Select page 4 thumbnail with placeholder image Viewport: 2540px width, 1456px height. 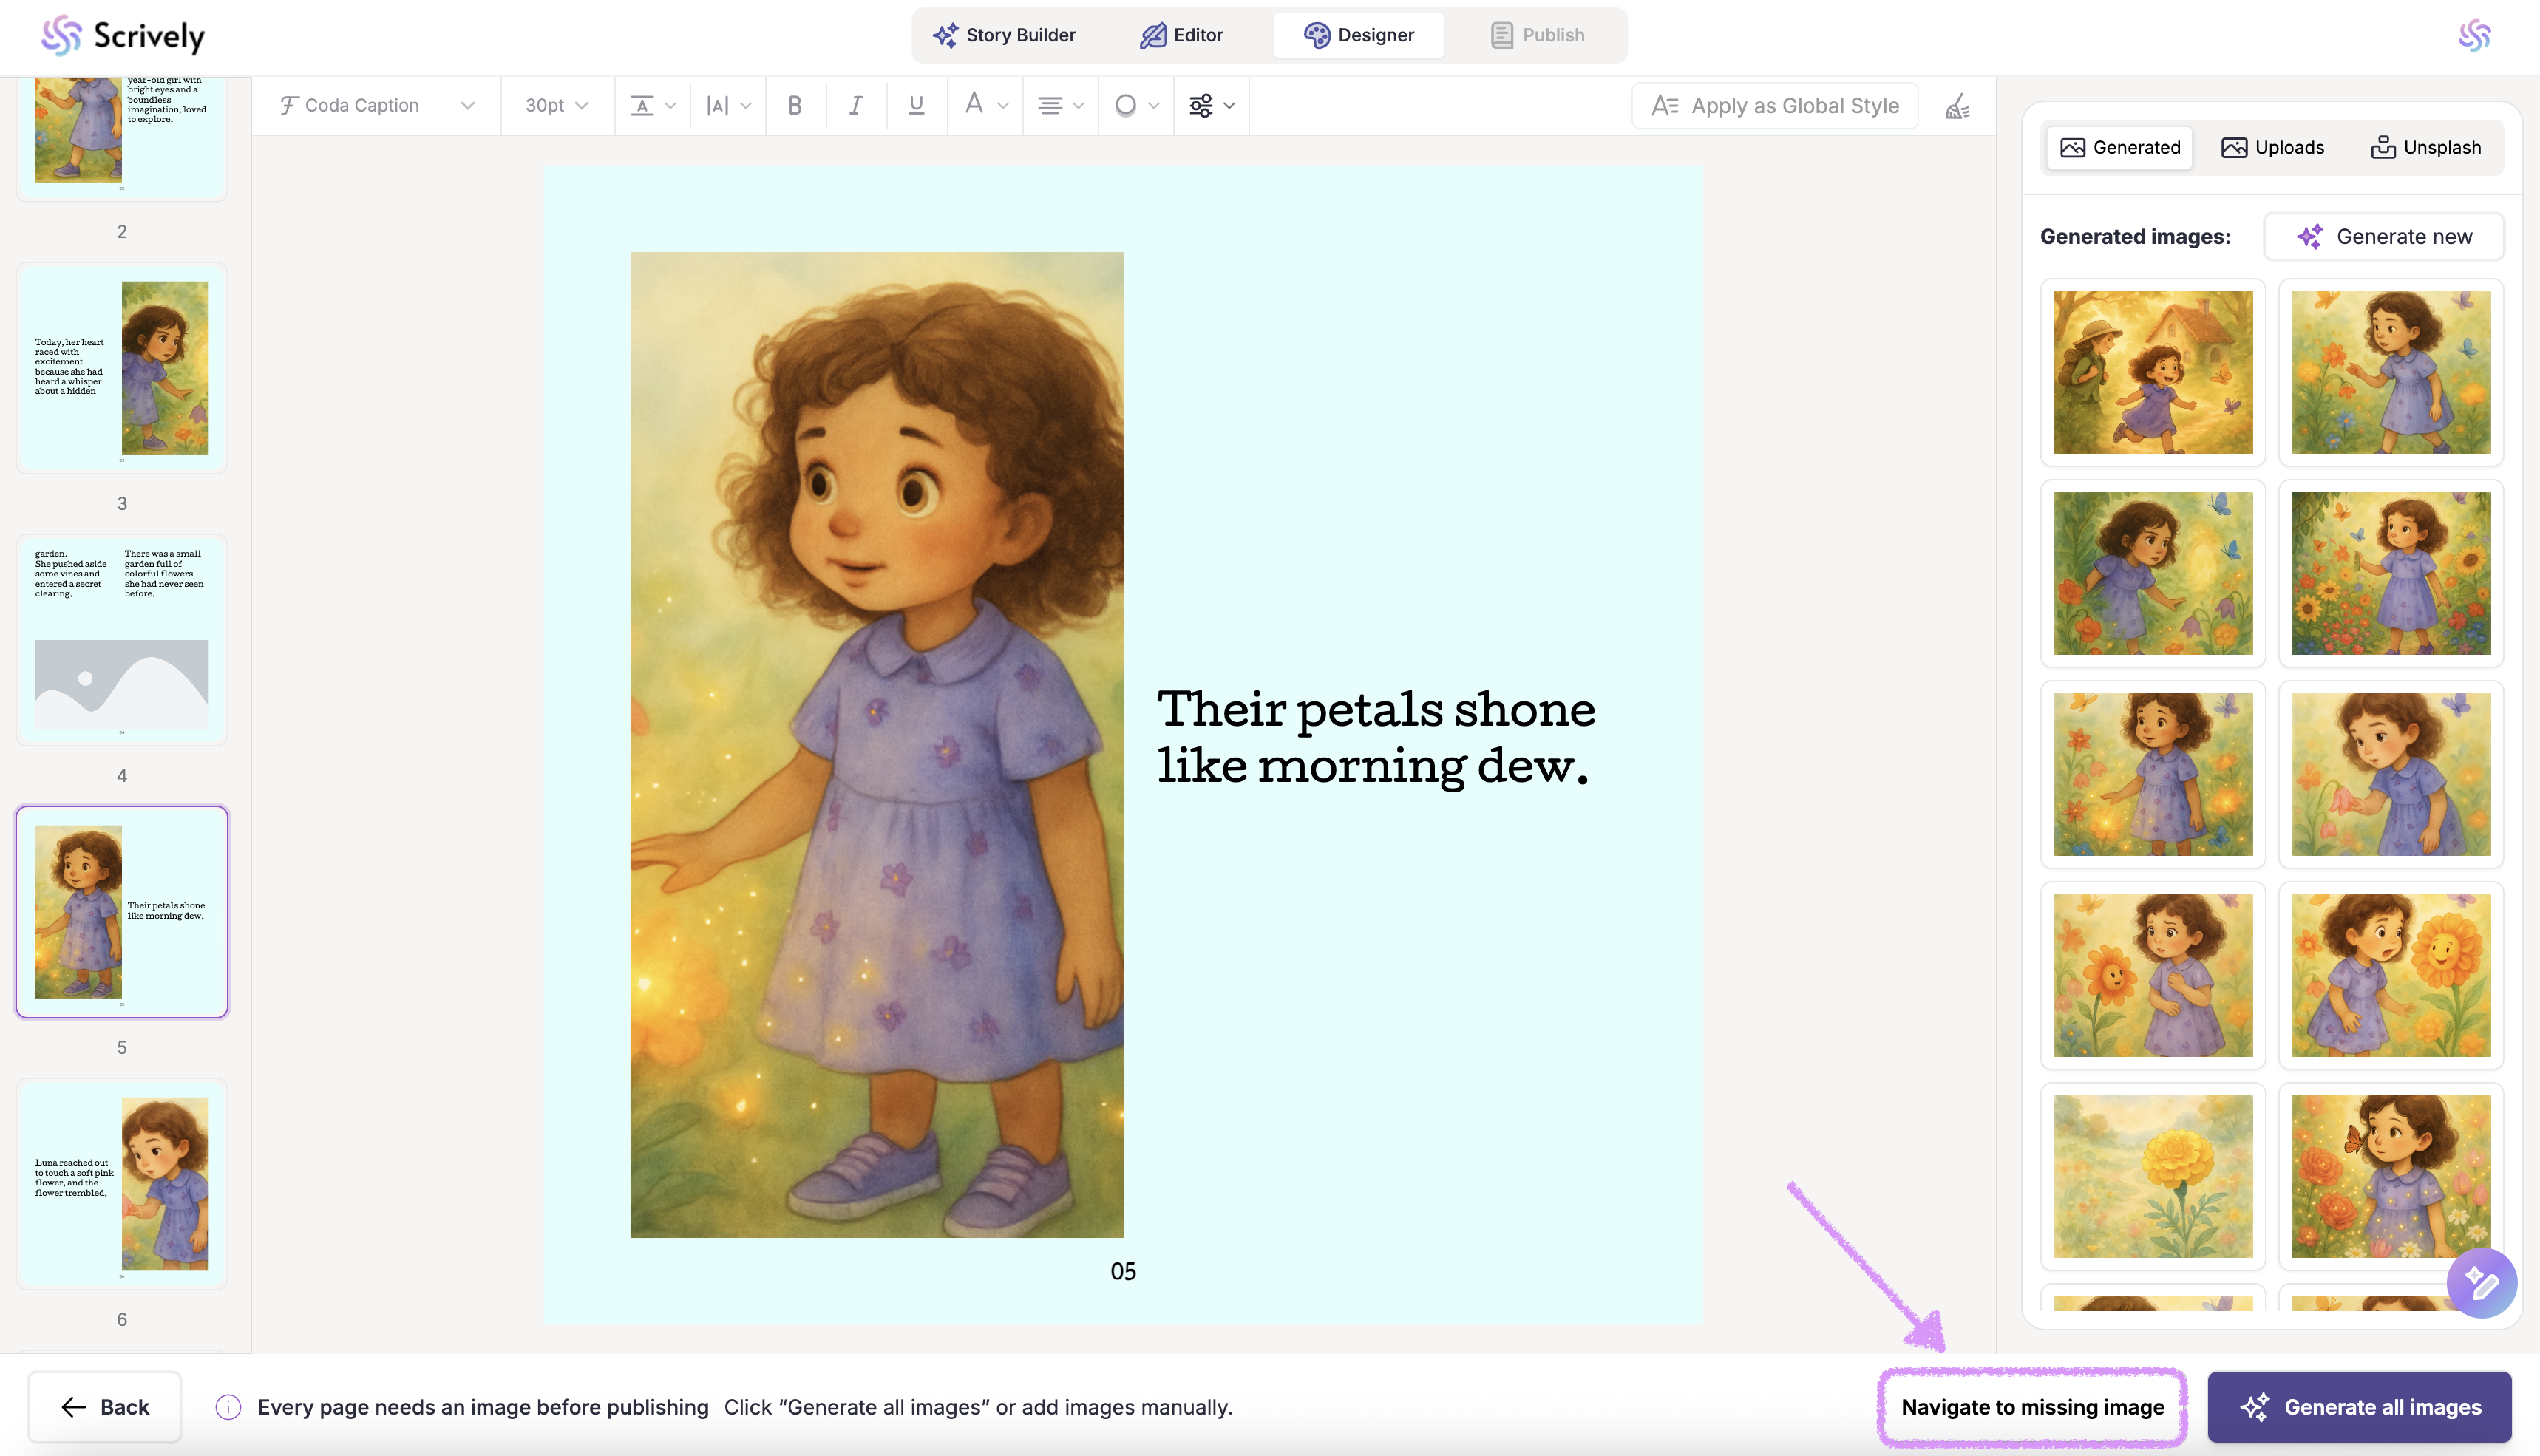[122, 640]
